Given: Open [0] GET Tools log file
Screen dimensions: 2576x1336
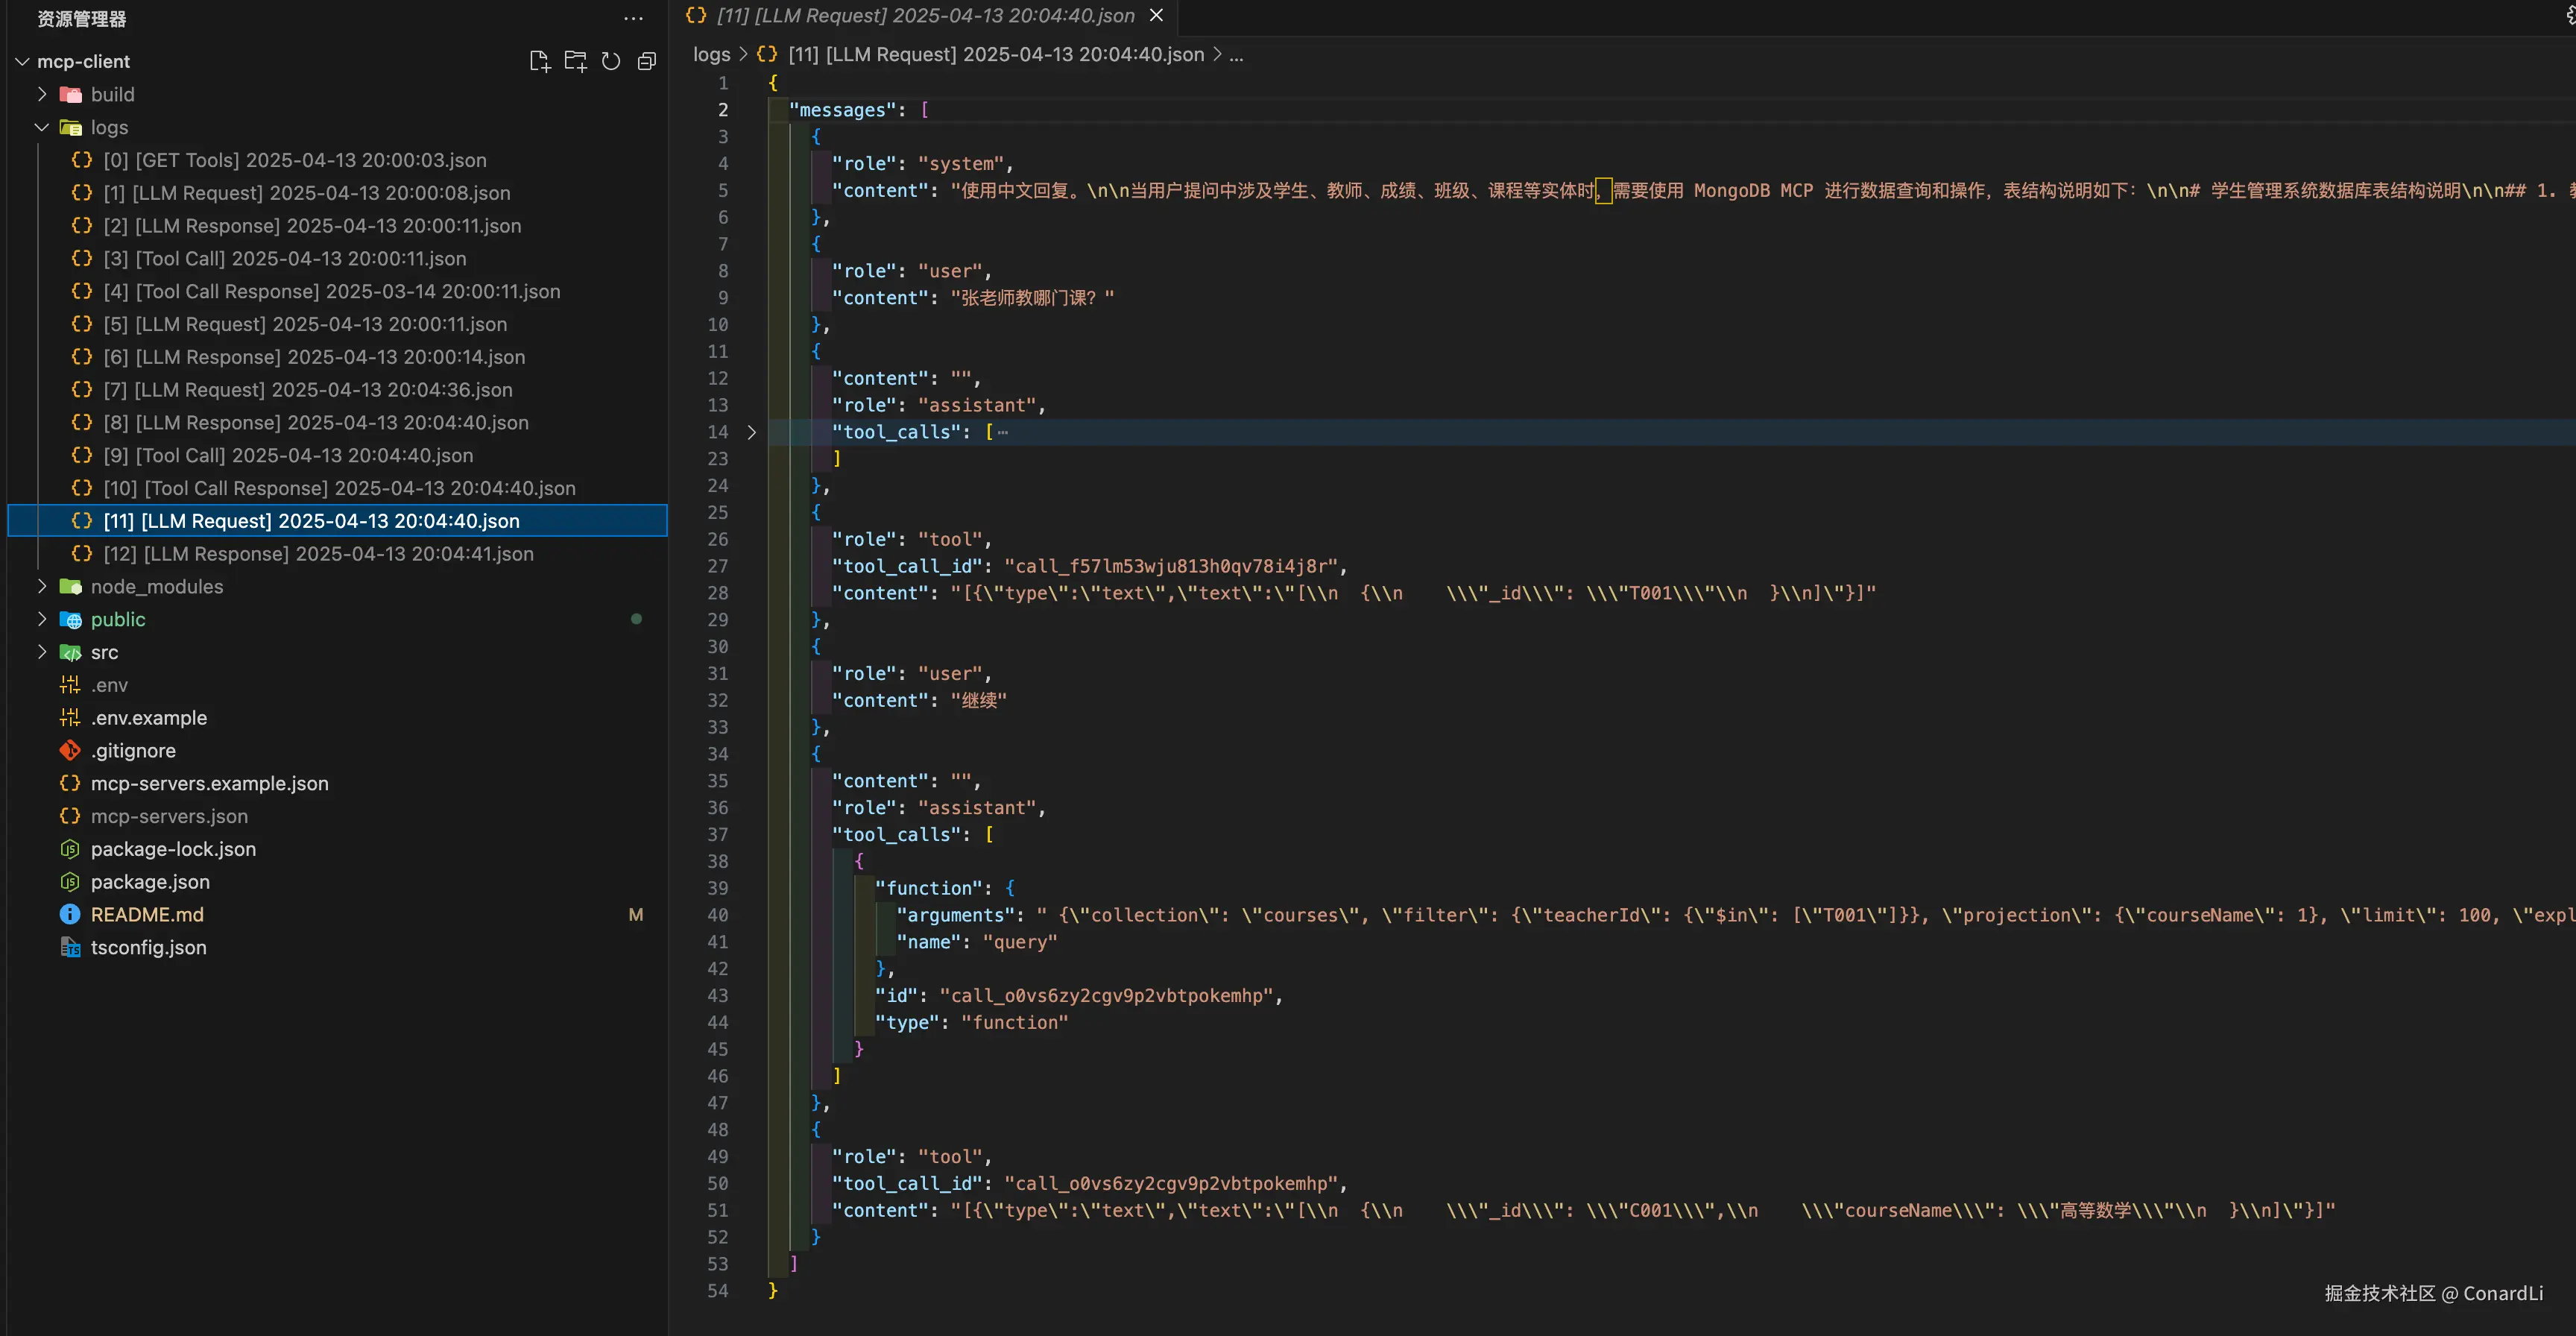Looking at the screenshot, I should point(294,160).
